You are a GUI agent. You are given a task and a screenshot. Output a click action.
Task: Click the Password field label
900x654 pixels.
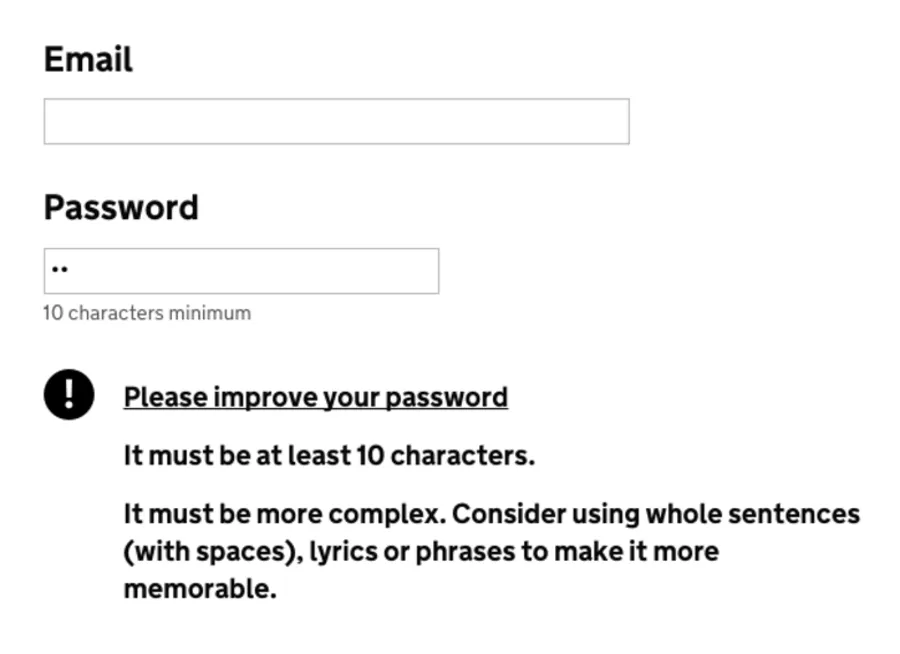121,207
